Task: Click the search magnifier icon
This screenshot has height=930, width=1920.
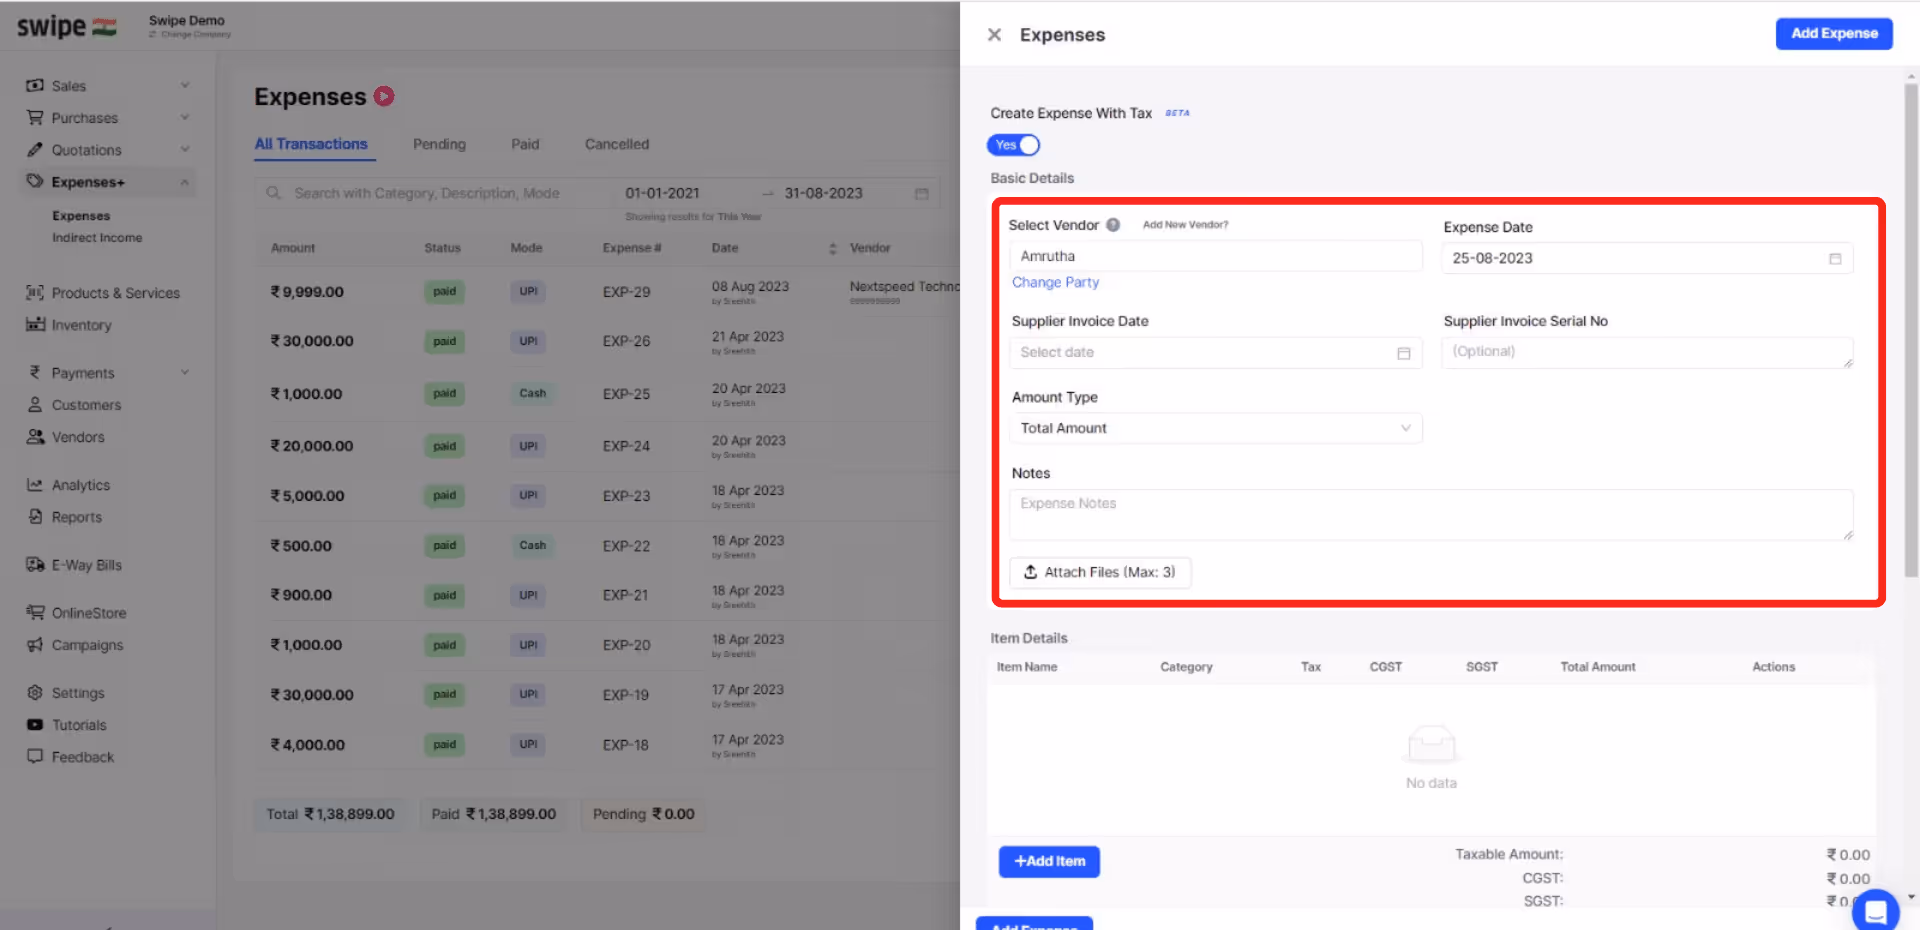Action: coord(273,193)
